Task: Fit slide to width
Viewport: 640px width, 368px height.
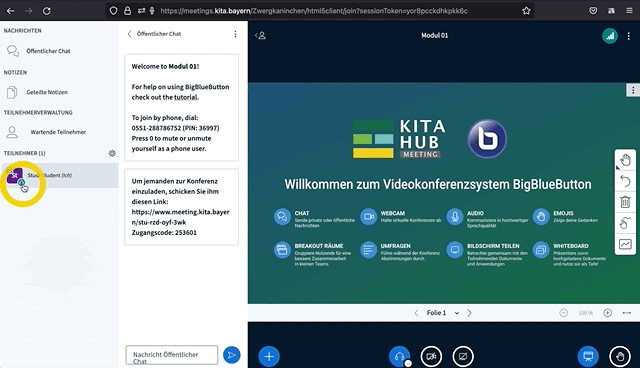Action: [627, 313]
